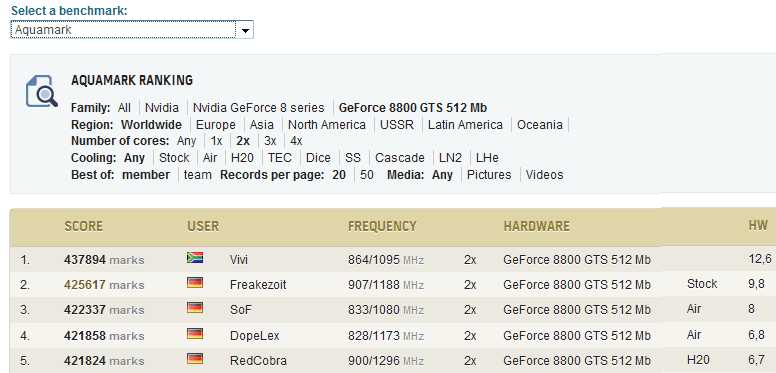Click the German flag next to DopeLex
This screenshot has width=776, height=373.
tap(195, 333)
